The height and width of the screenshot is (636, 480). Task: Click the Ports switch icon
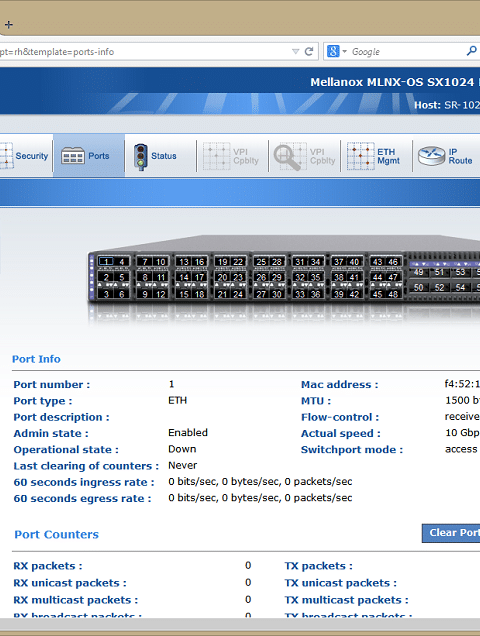(73, 156)
